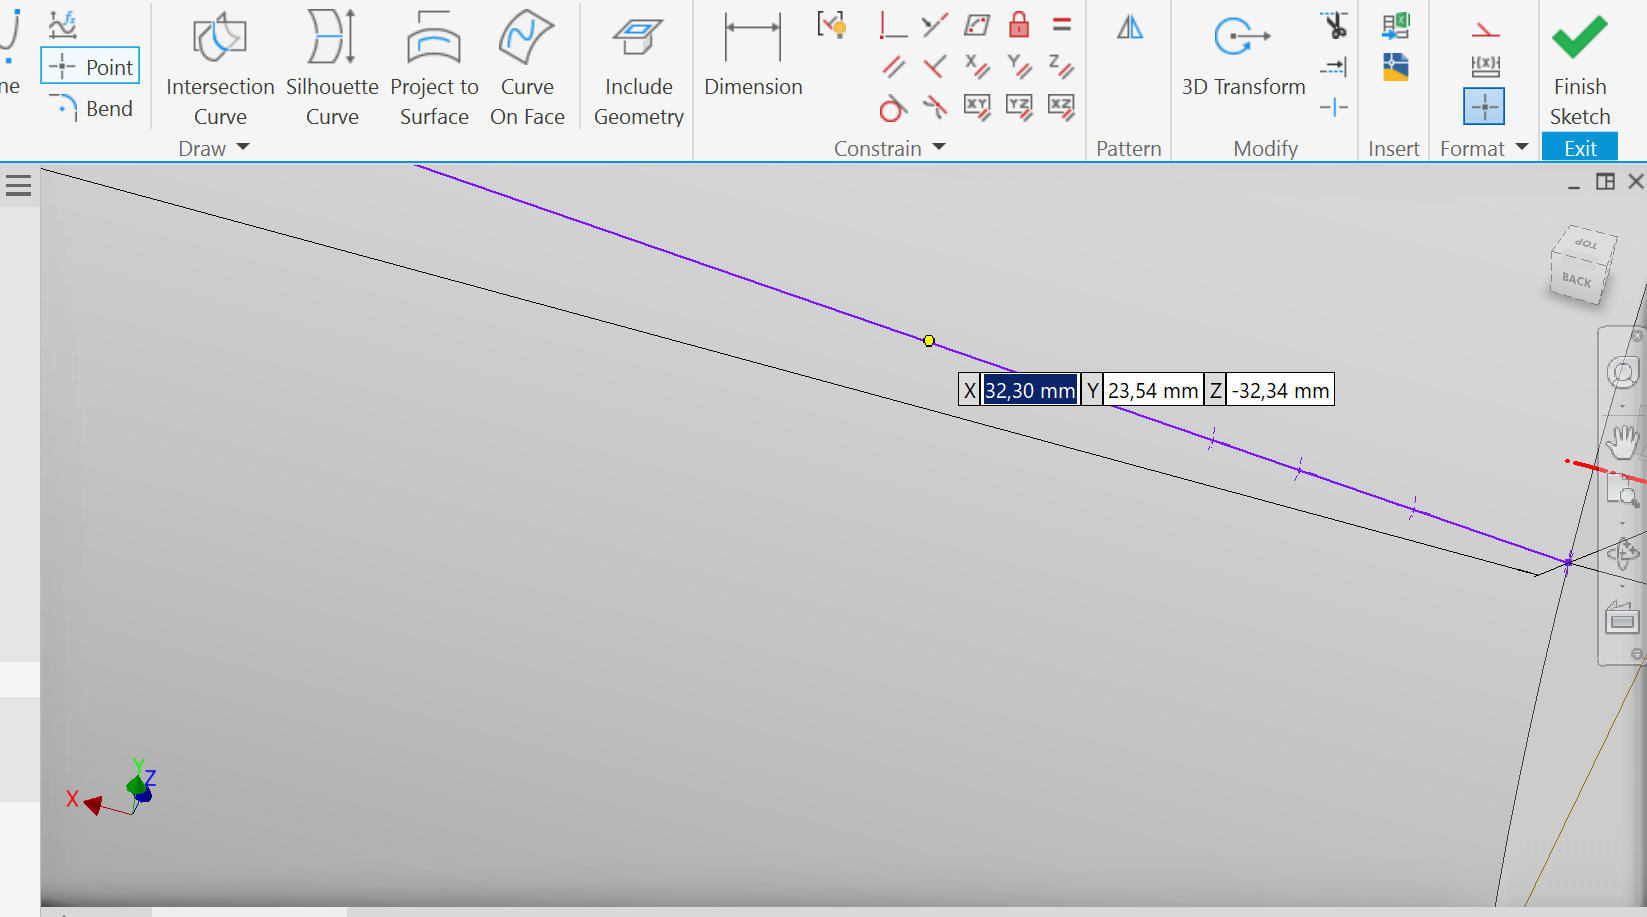Image resolution: width=1647 pixels, height=917 pixels.
Task: Select the Point drawing tool
Action: point(89,66)
